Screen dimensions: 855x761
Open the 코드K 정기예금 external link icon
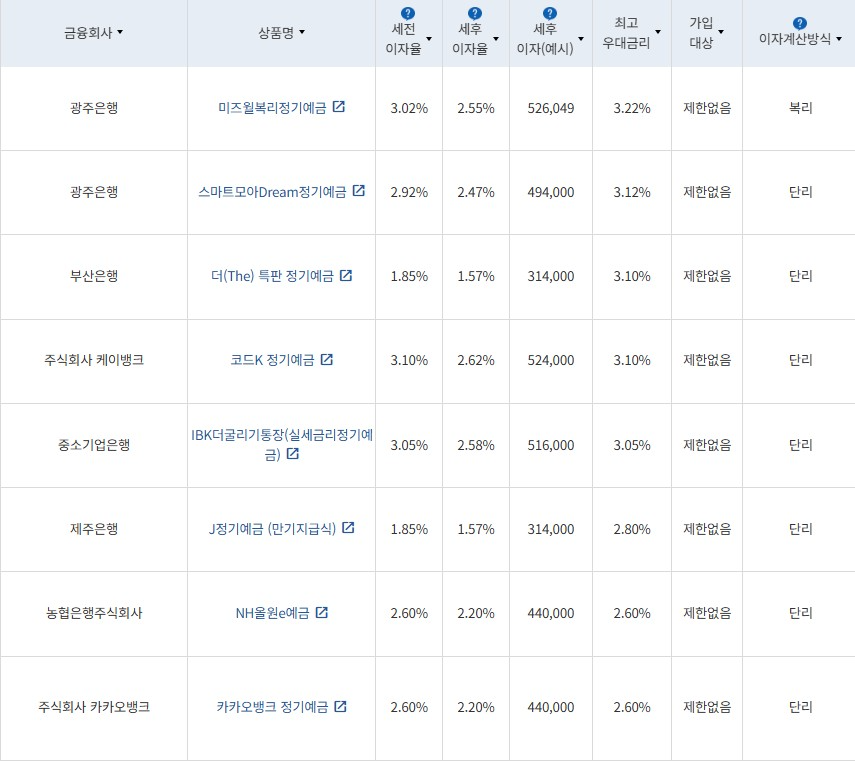click(326, 360)
